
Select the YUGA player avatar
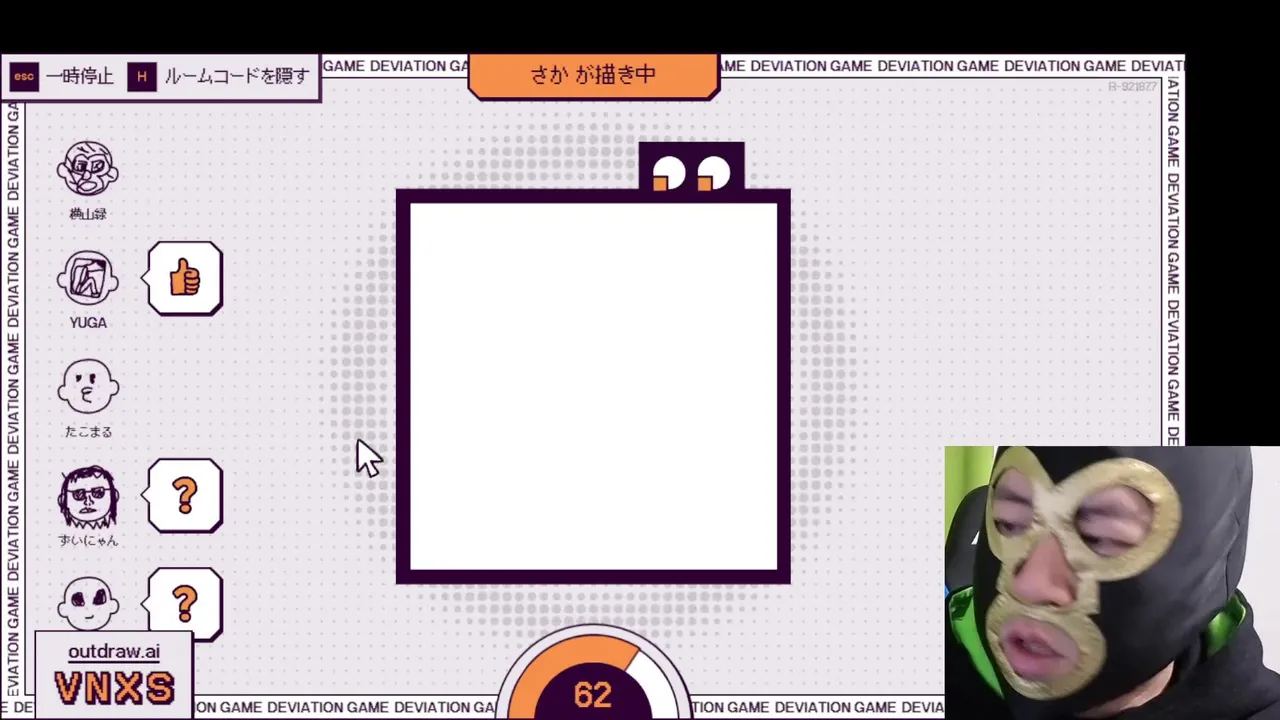[x=88, y=279]
